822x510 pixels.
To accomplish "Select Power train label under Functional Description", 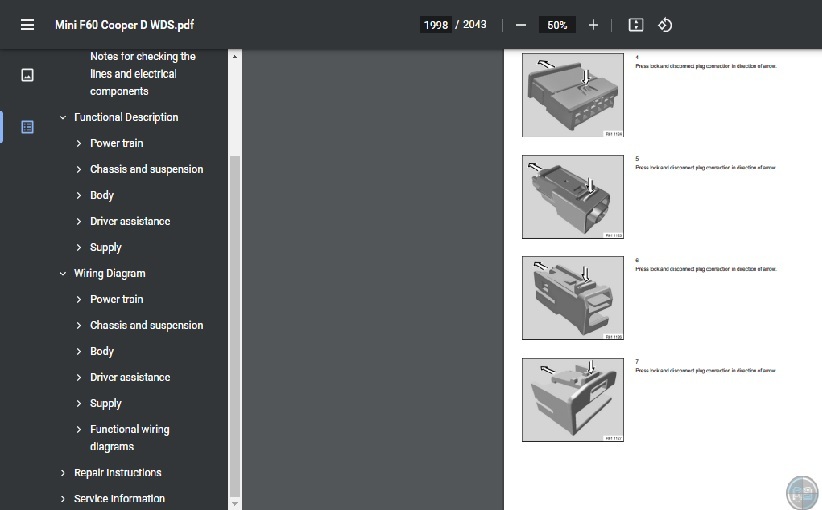I will (x=116, y=143).
